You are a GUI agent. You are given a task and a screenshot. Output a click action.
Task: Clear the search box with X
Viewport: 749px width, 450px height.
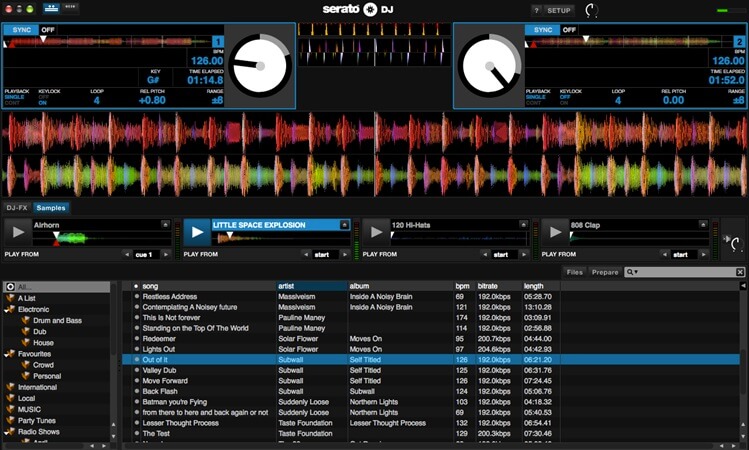(740, 272)
